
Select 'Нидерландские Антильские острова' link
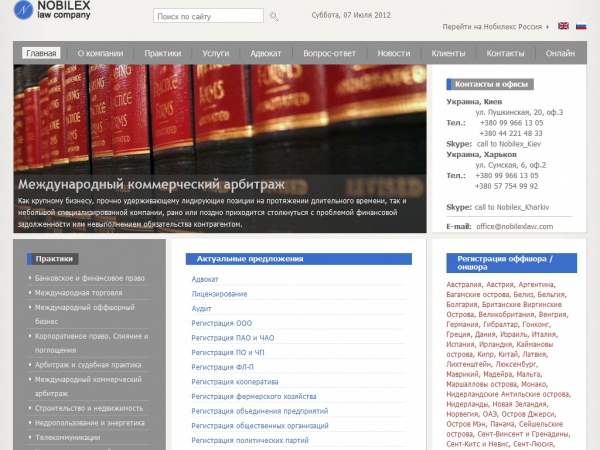click(x=507, y=394)
